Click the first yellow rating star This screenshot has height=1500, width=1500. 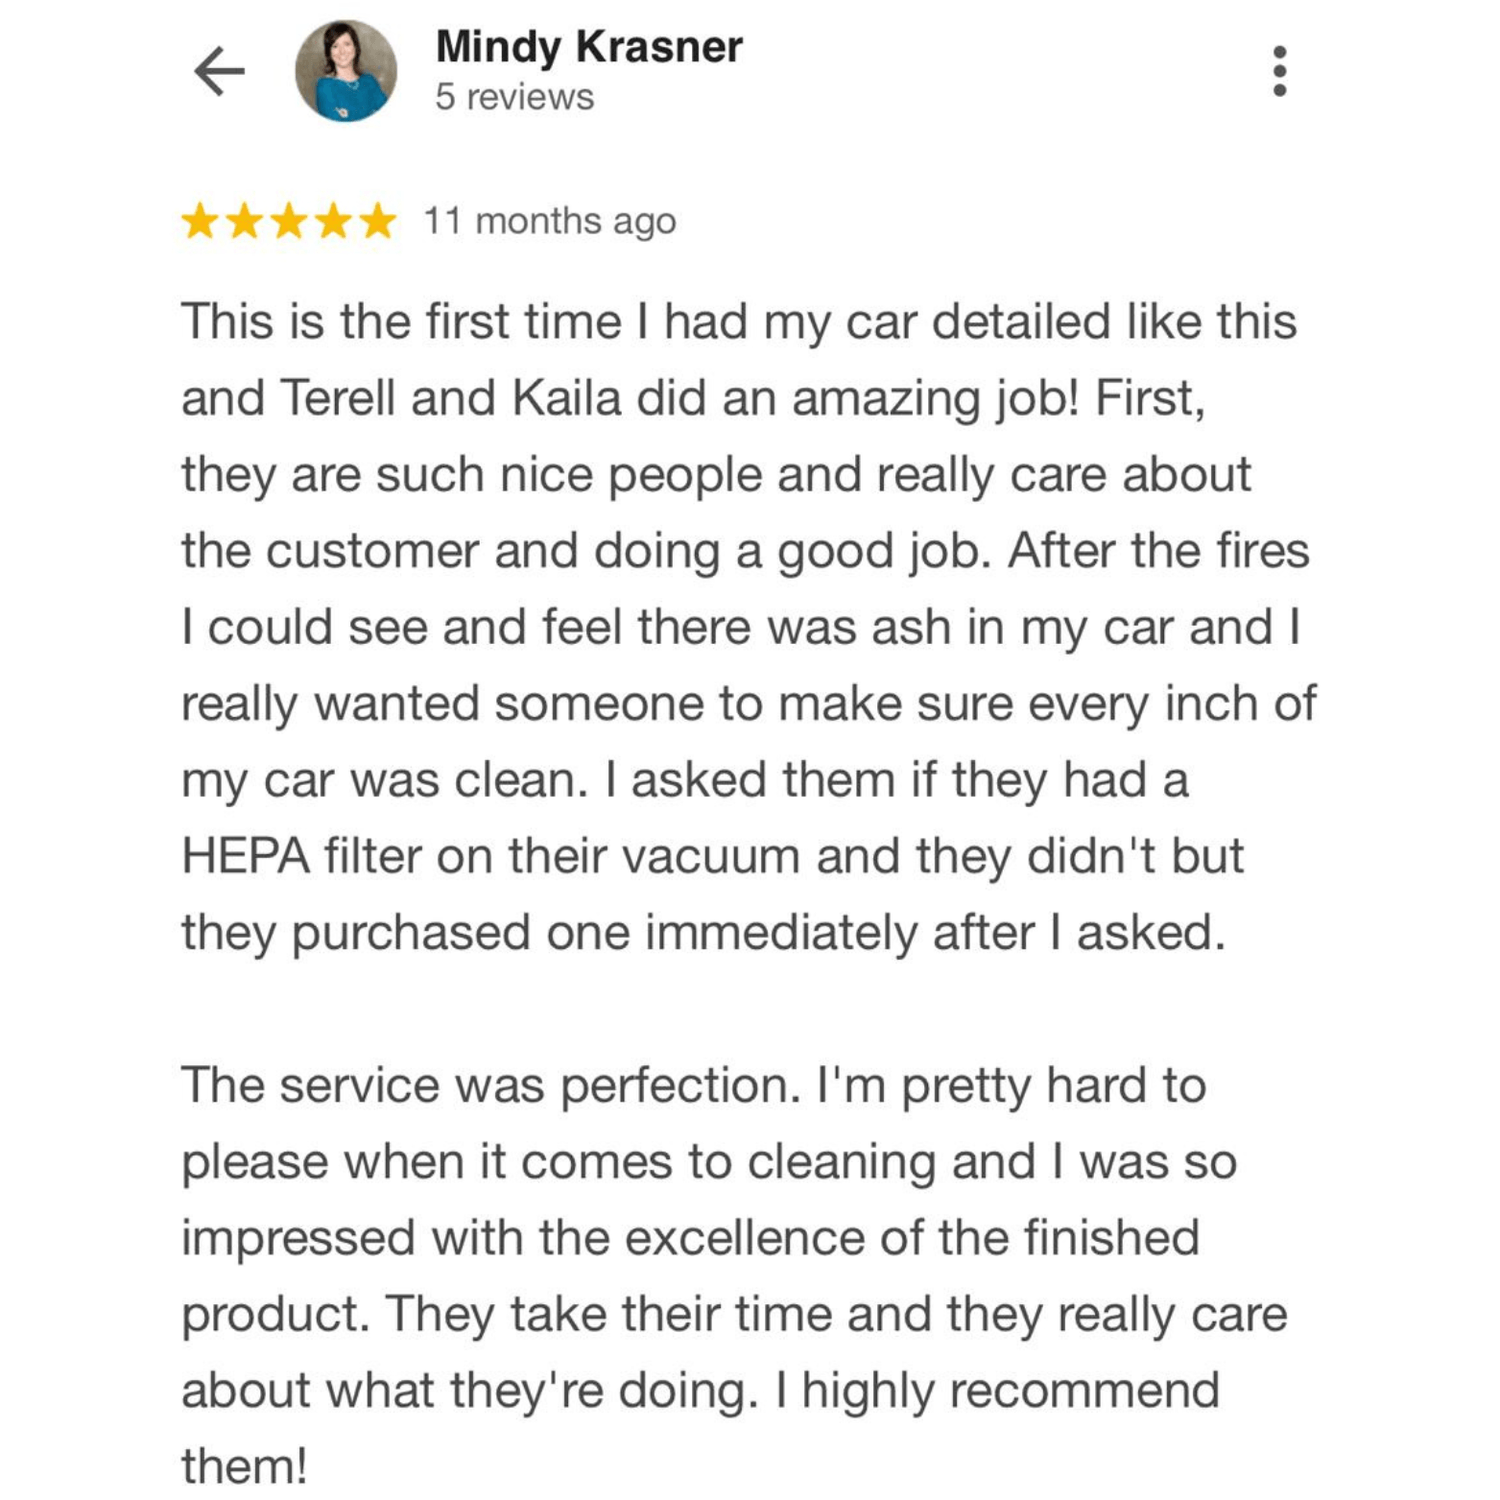(200, 221)
